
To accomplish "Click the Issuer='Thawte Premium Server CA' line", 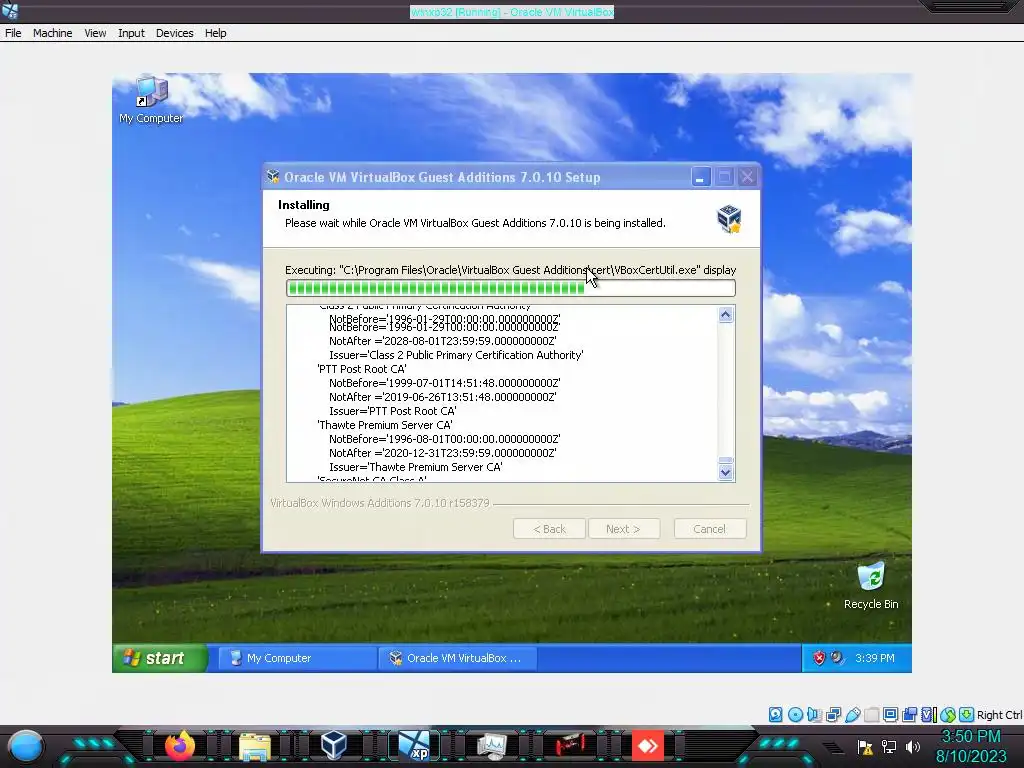I will coord(415,468).
